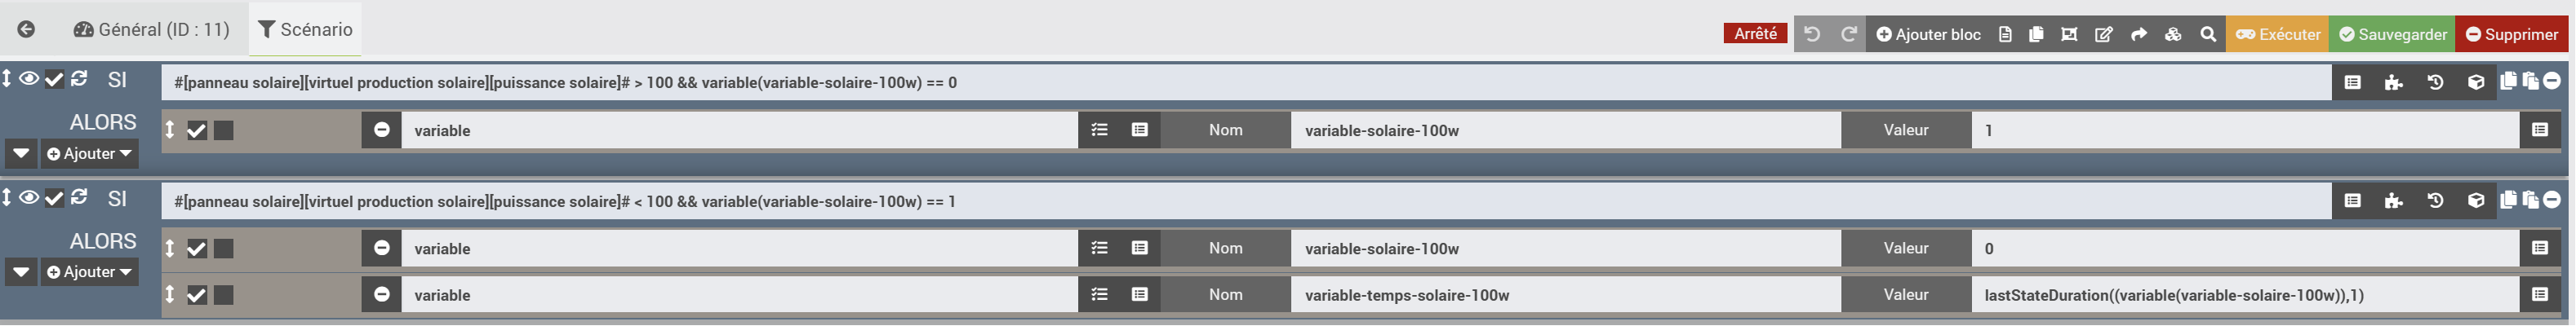The image size is (2576, 326).
Task: Select the Scénario tab
Action: (306, 30)
